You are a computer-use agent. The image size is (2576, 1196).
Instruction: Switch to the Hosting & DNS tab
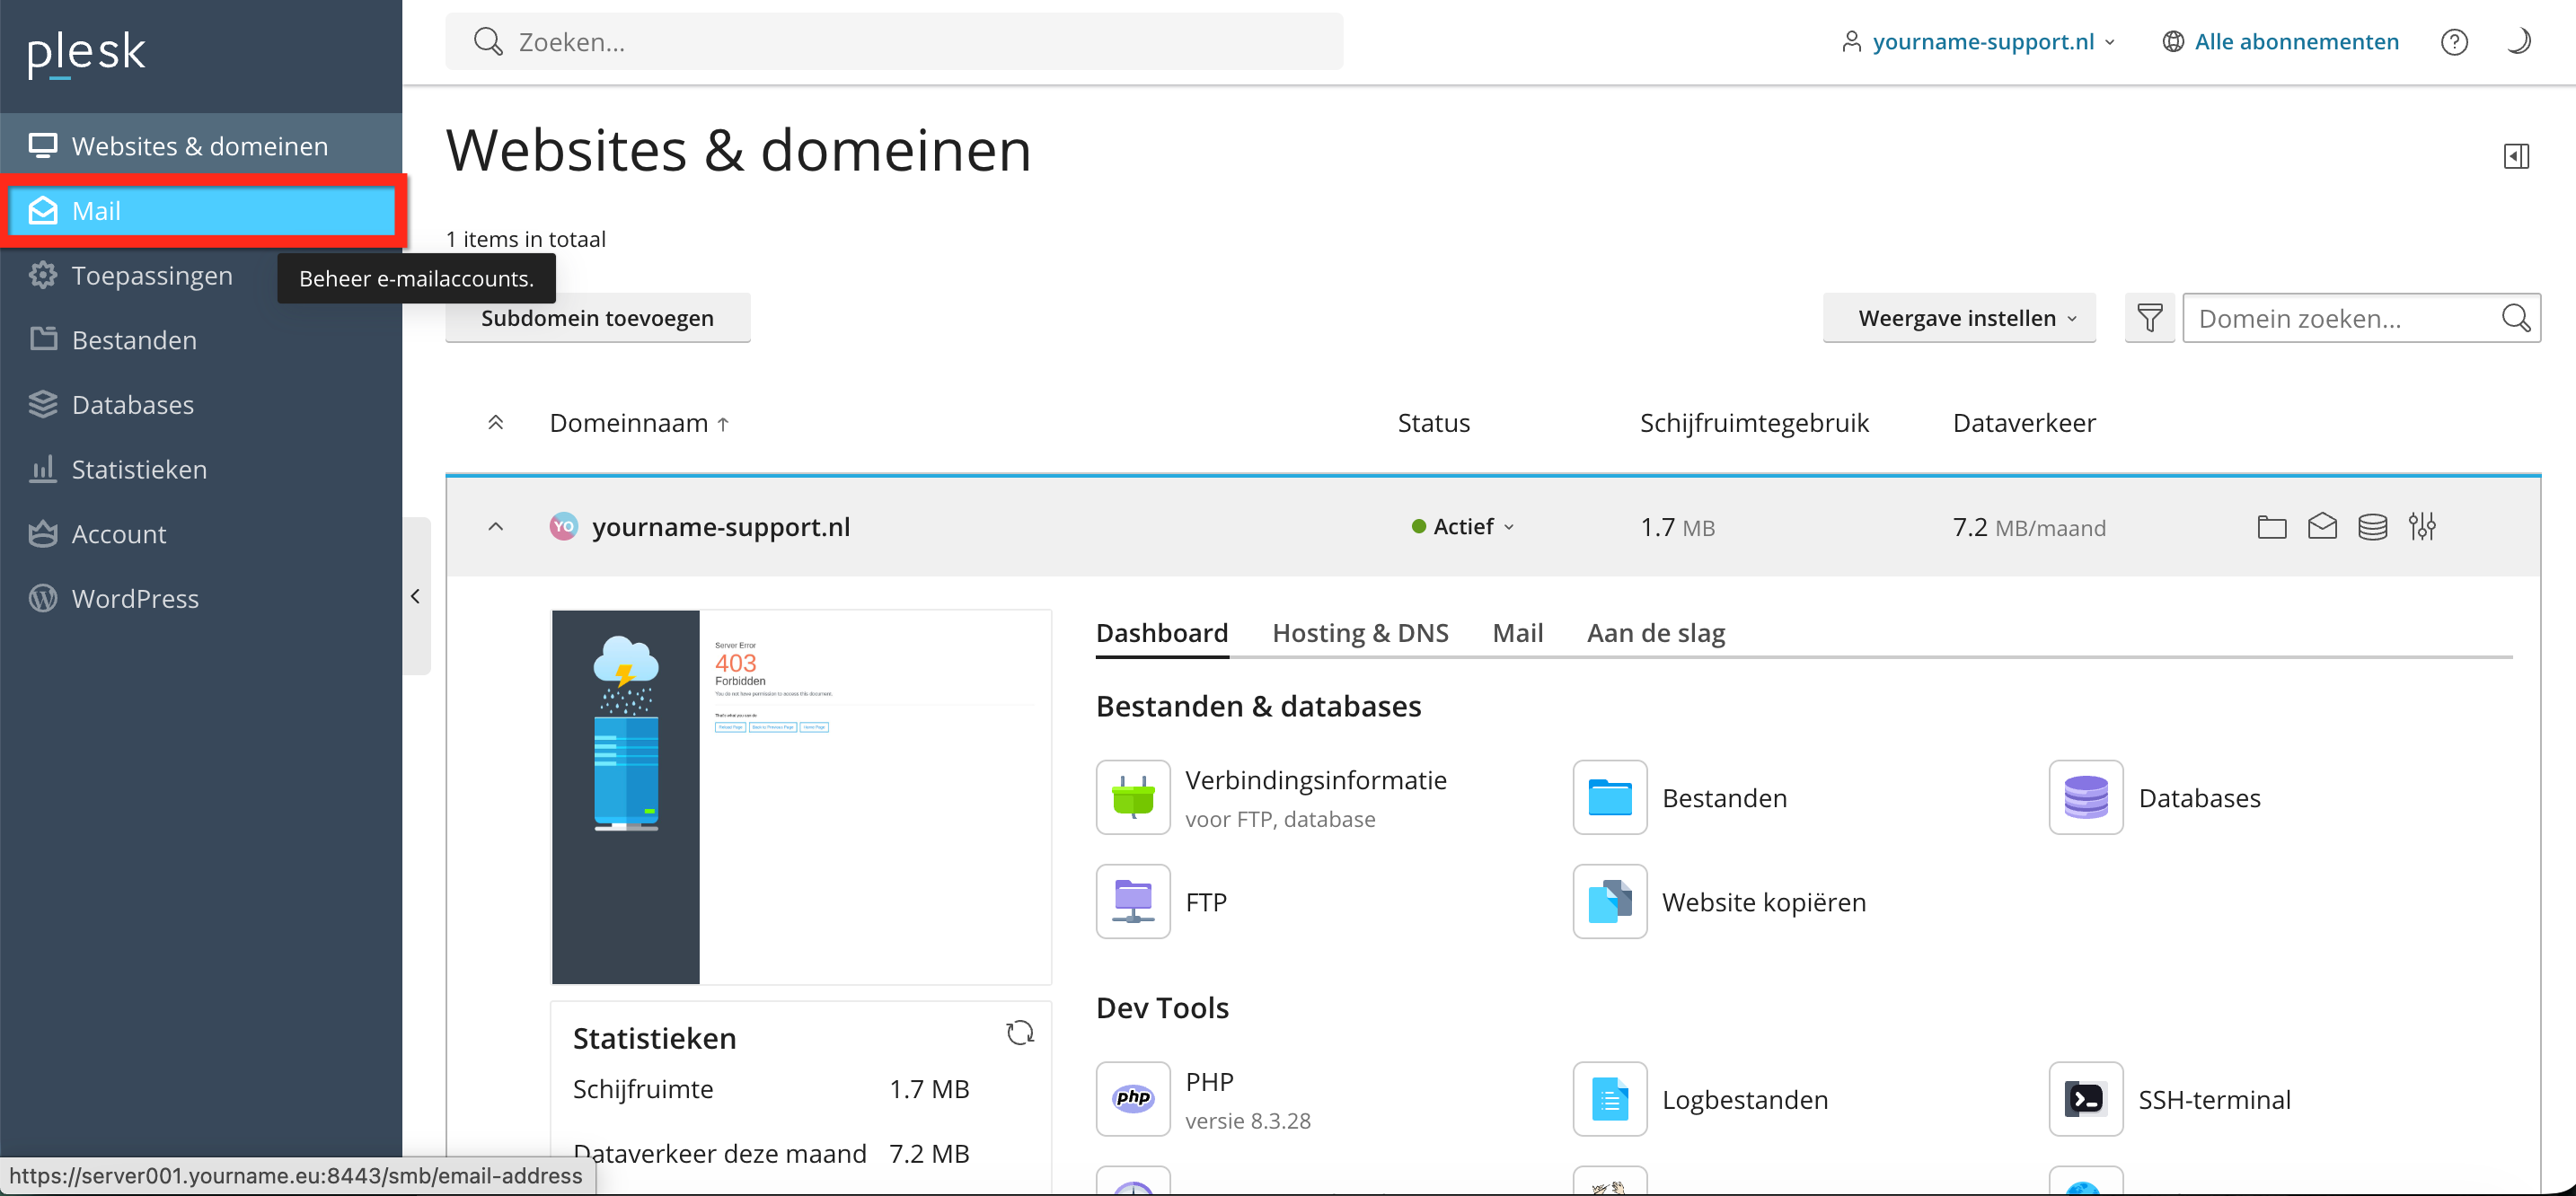[x=1360, y=633]
